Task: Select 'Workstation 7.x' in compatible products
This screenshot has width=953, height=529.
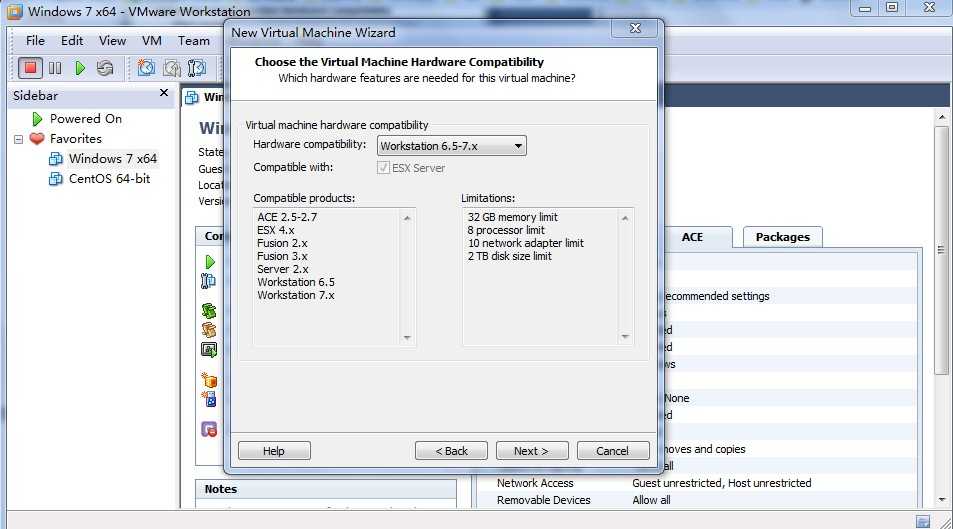Action: (295, 295)
